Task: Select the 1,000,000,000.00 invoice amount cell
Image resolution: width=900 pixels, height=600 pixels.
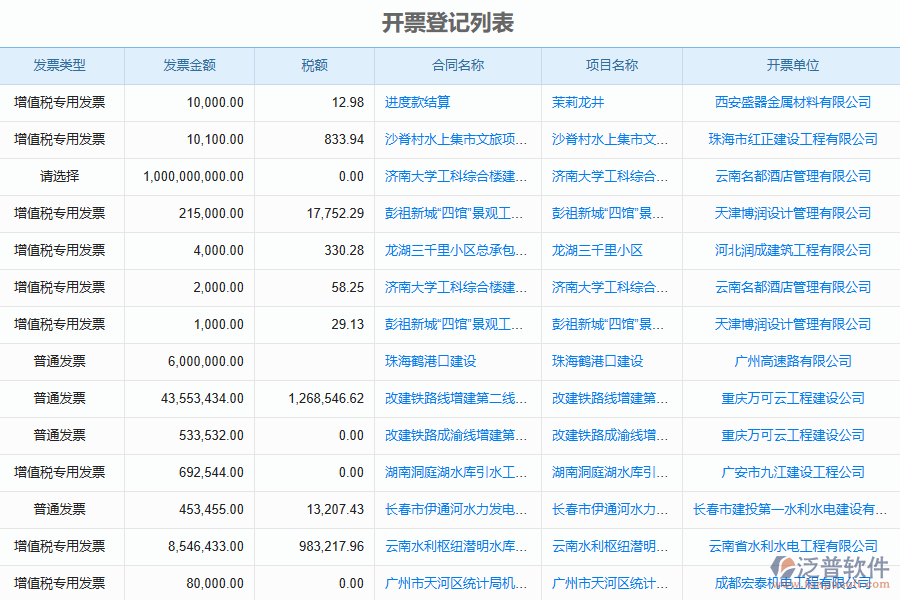Action: (x=193, y=176)
